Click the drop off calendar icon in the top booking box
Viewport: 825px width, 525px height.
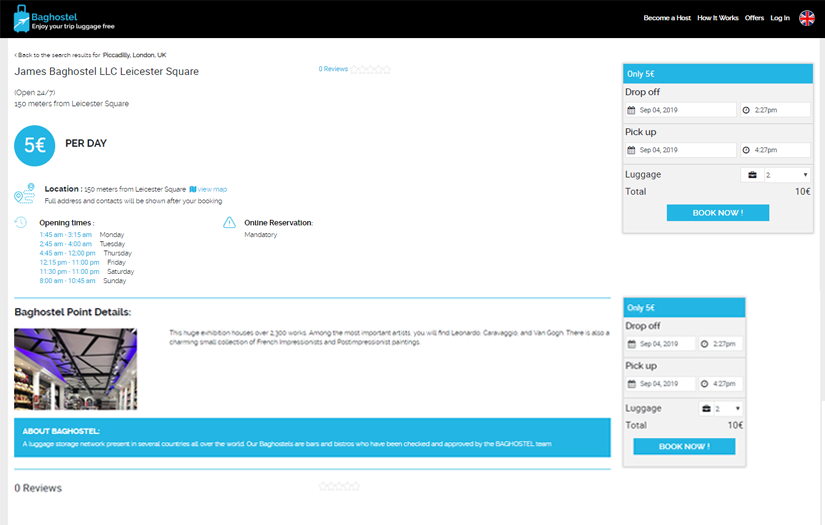[631, 110]
